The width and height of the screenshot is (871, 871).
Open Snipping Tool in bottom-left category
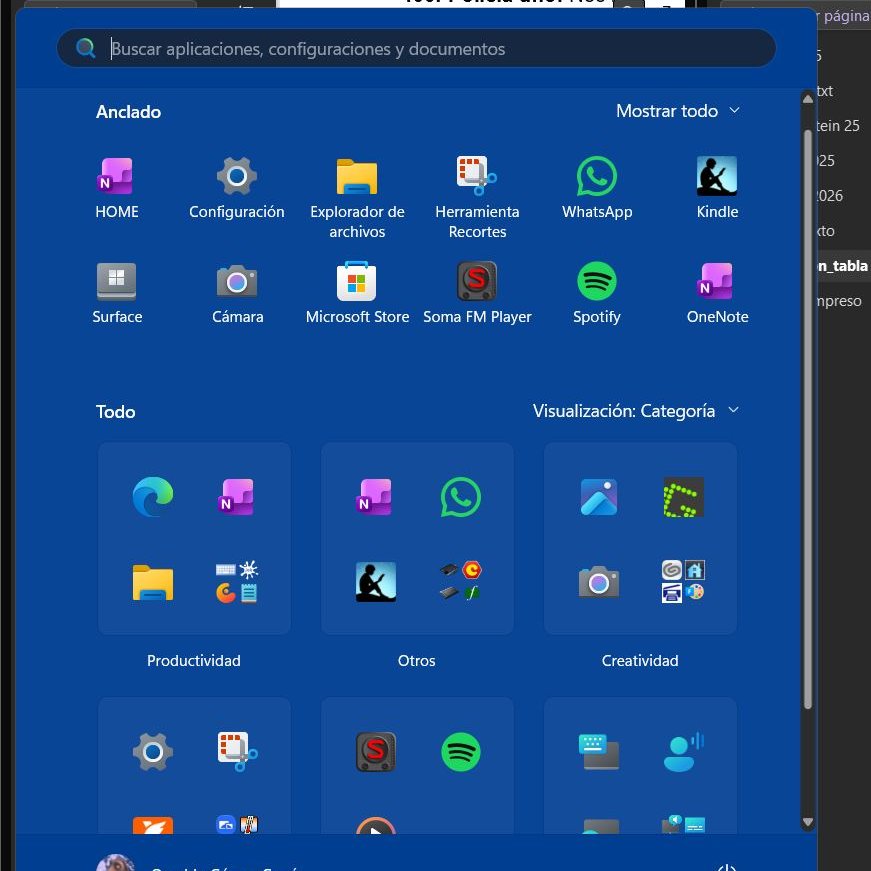[x=237, y=752]
